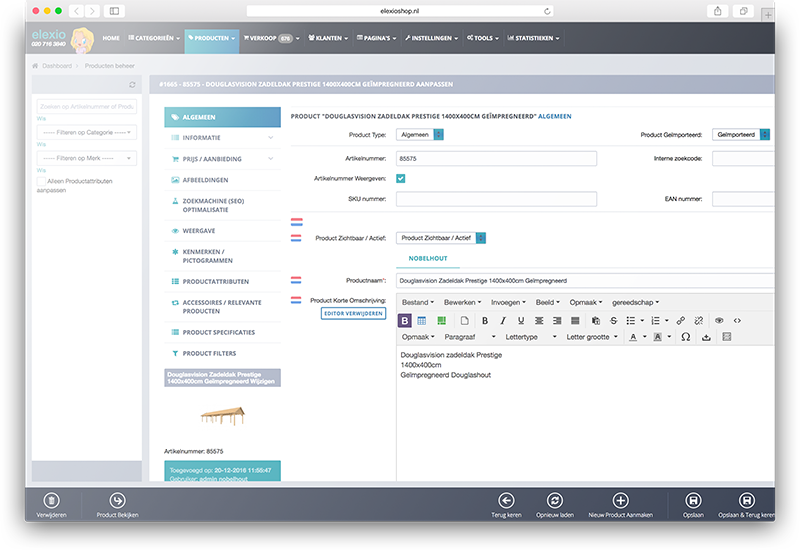800x550 pixels.
Task: Click the last icon in editor's second toolbar row
Action: (x=727, y=337)
